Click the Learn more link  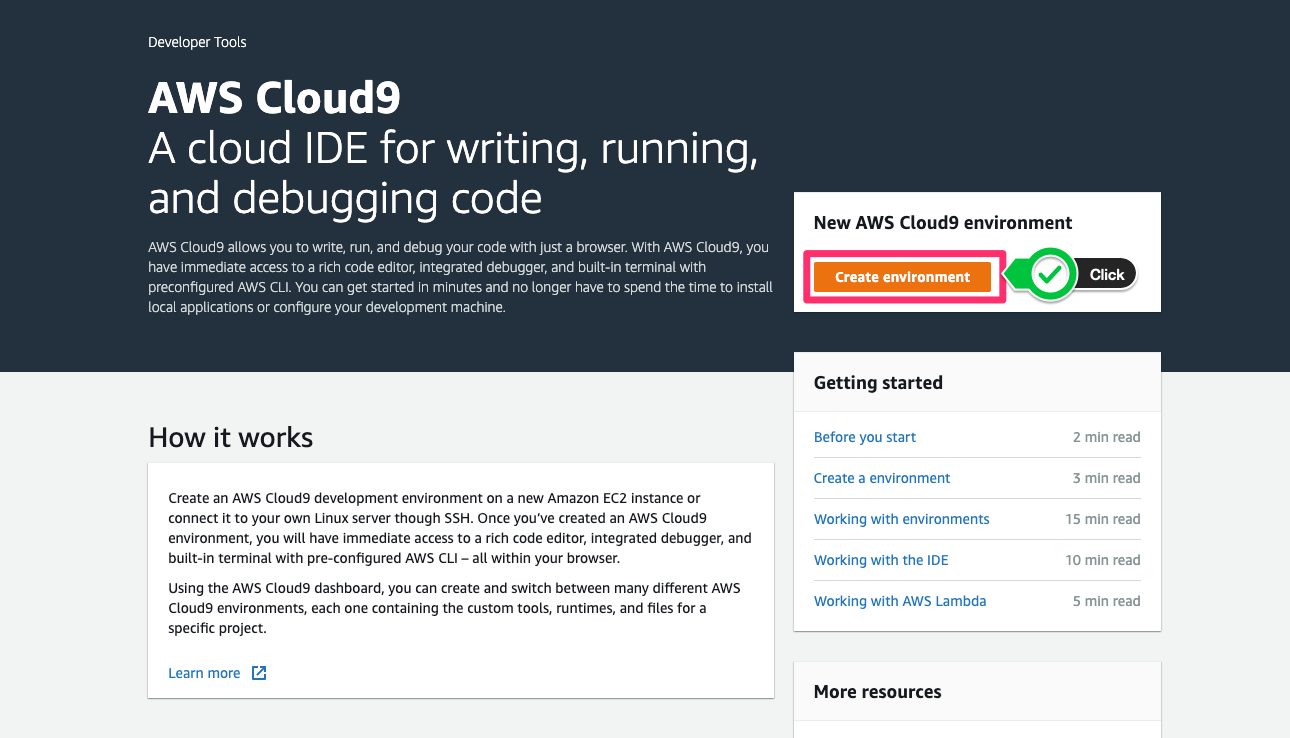tap(204, 673)
